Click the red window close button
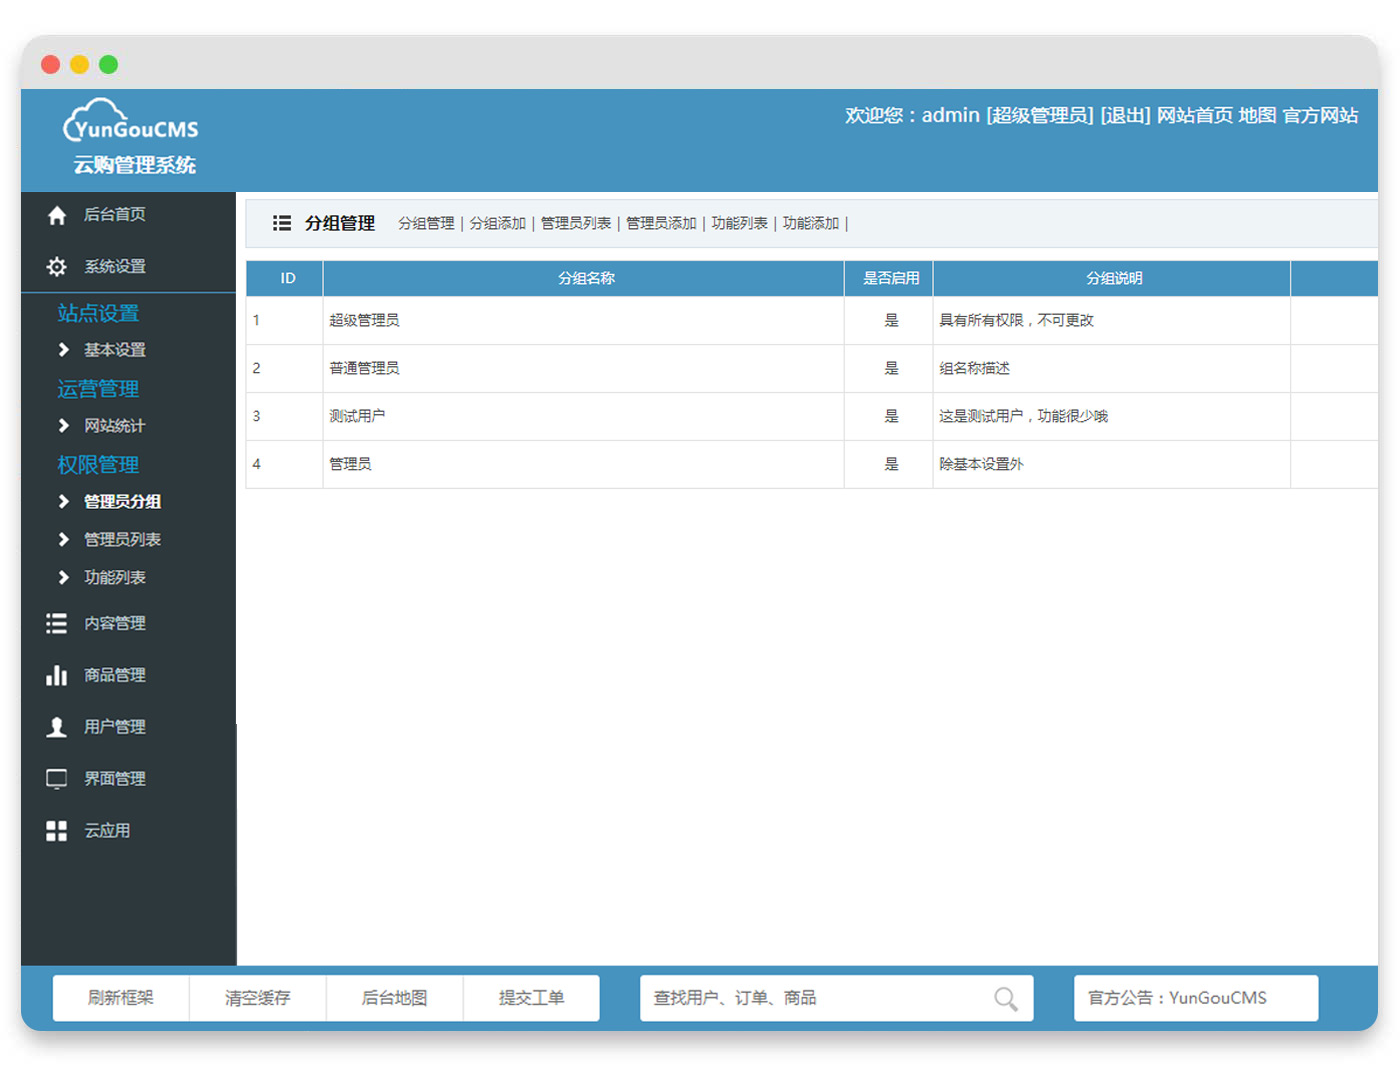1400x1066 pixels. [x=50, y=65]
